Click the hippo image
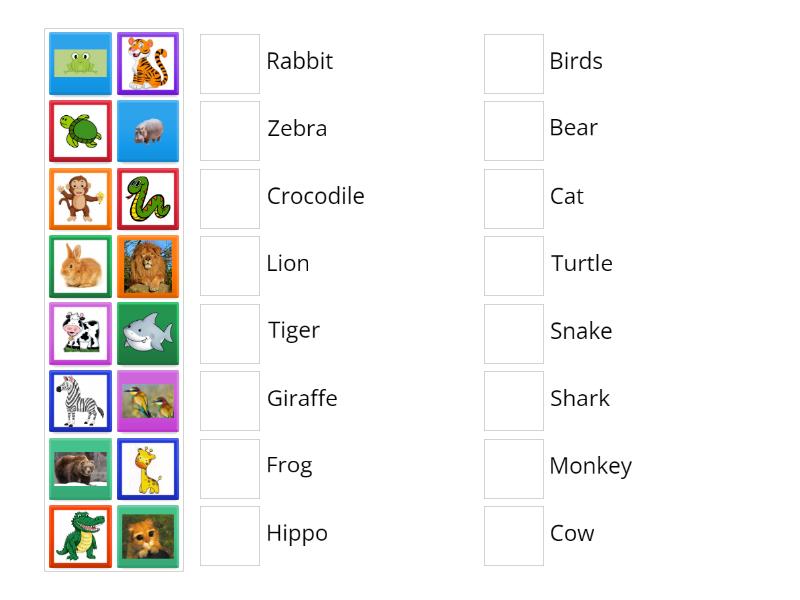 pos(148,130)
